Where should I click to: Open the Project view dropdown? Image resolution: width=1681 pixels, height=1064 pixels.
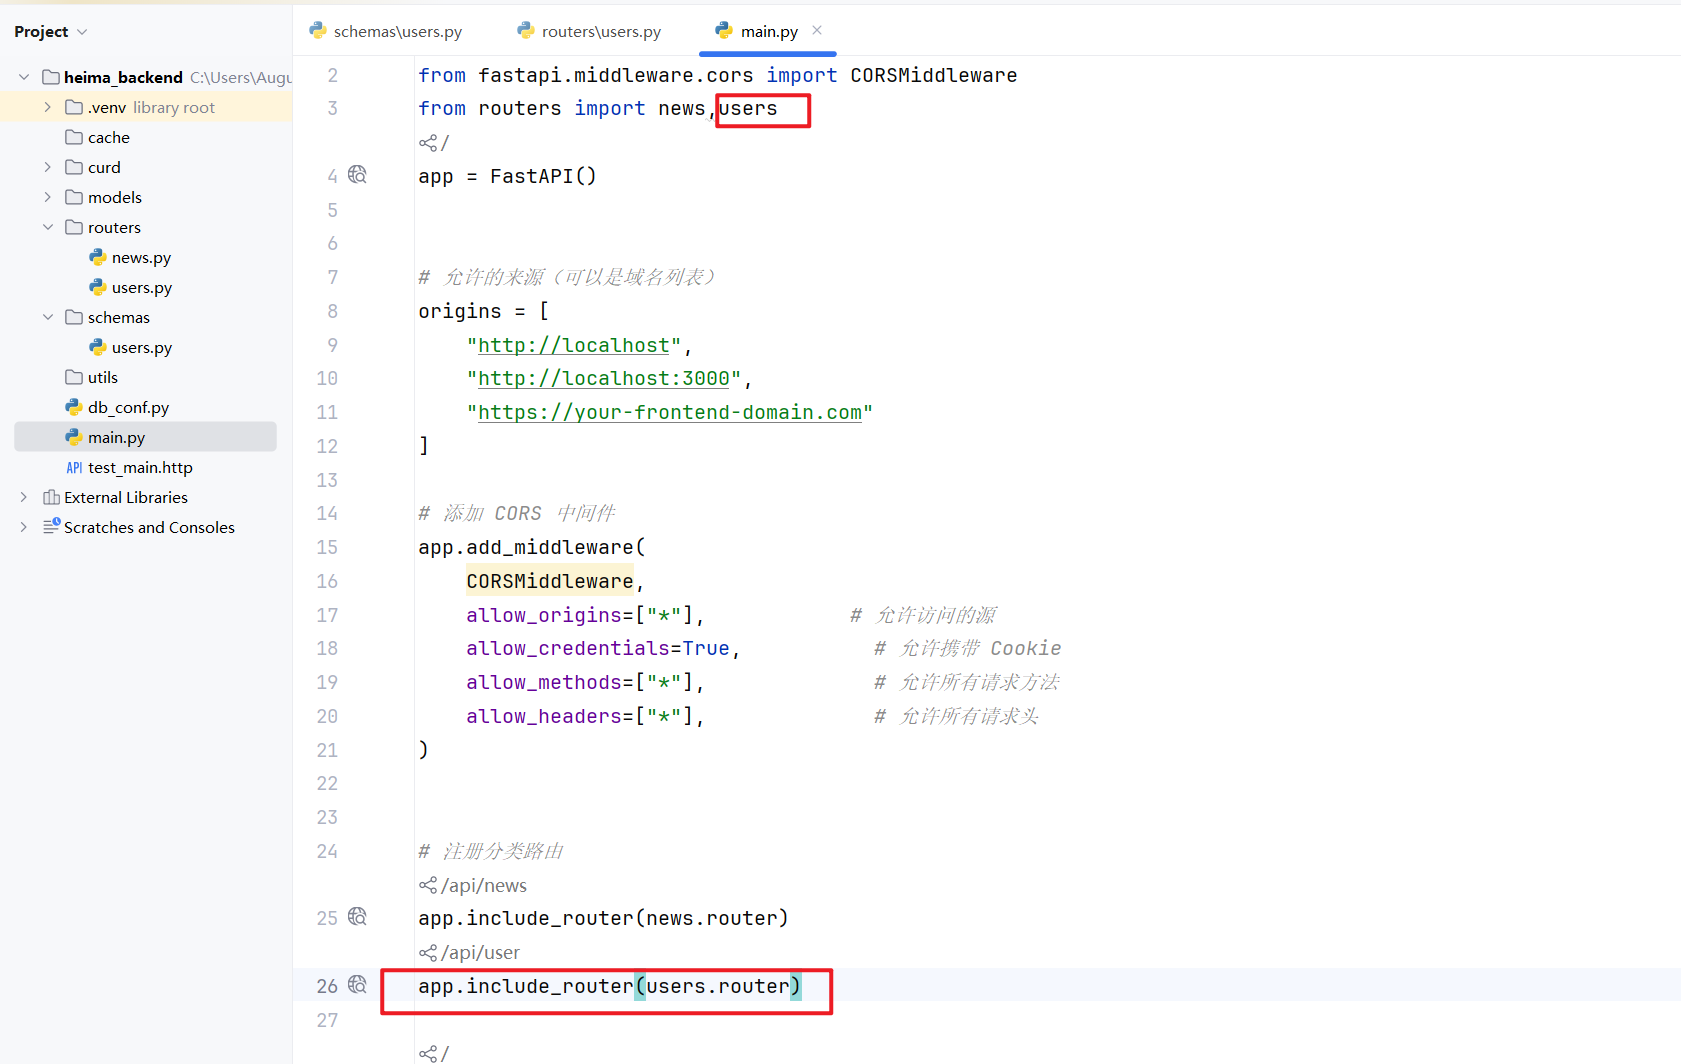[50, 32]
